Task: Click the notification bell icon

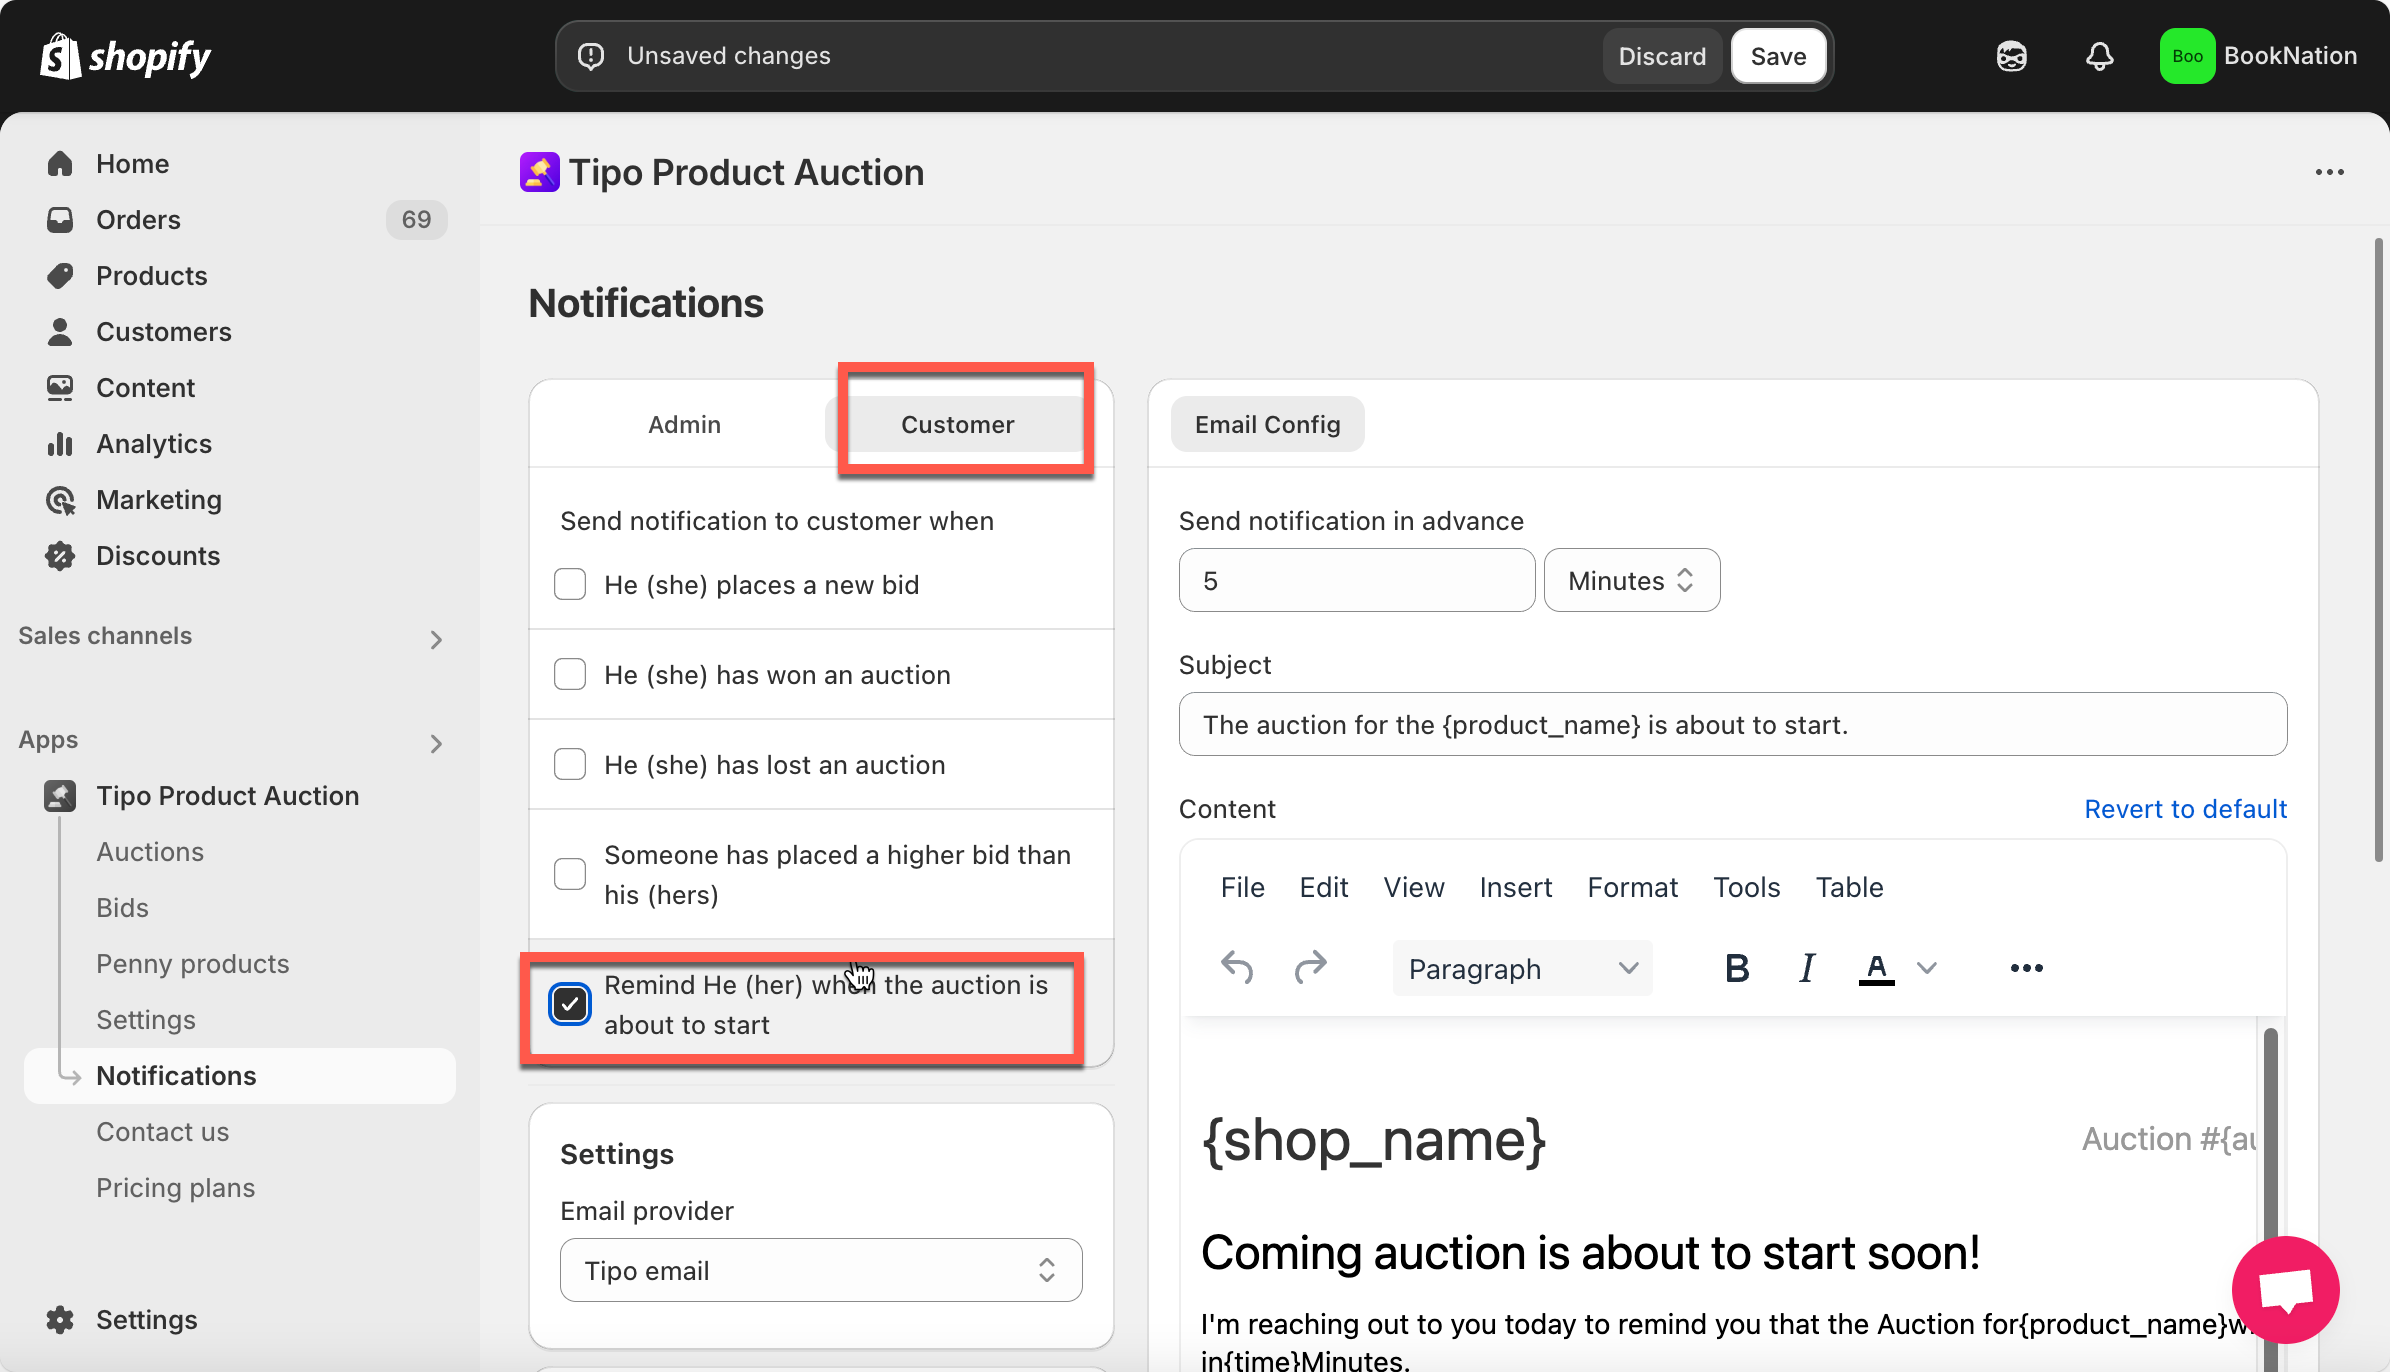Action: tap(2099, 56)
